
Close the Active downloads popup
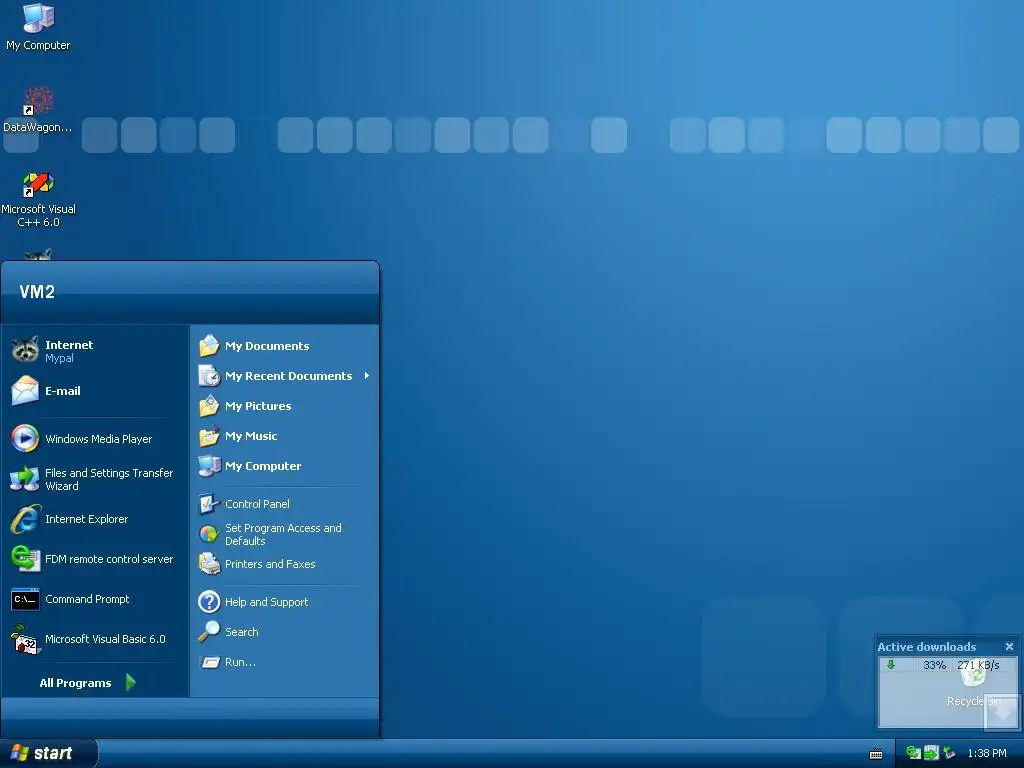[1009, 647]
